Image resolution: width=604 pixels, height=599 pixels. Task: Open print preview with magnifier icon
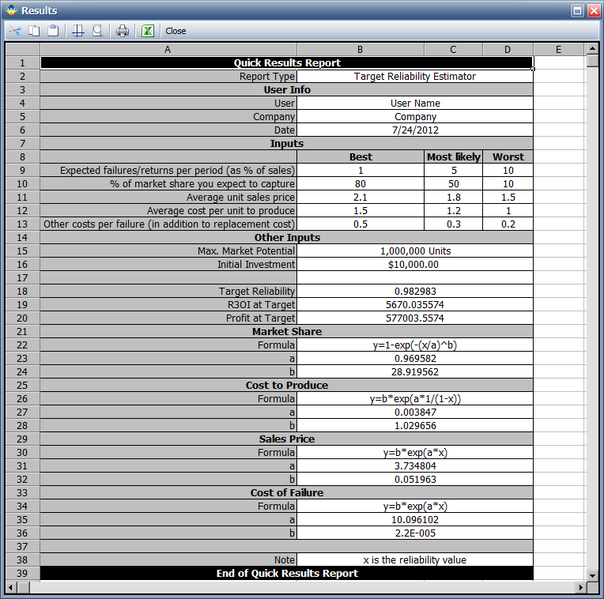[x=97, y=31]
